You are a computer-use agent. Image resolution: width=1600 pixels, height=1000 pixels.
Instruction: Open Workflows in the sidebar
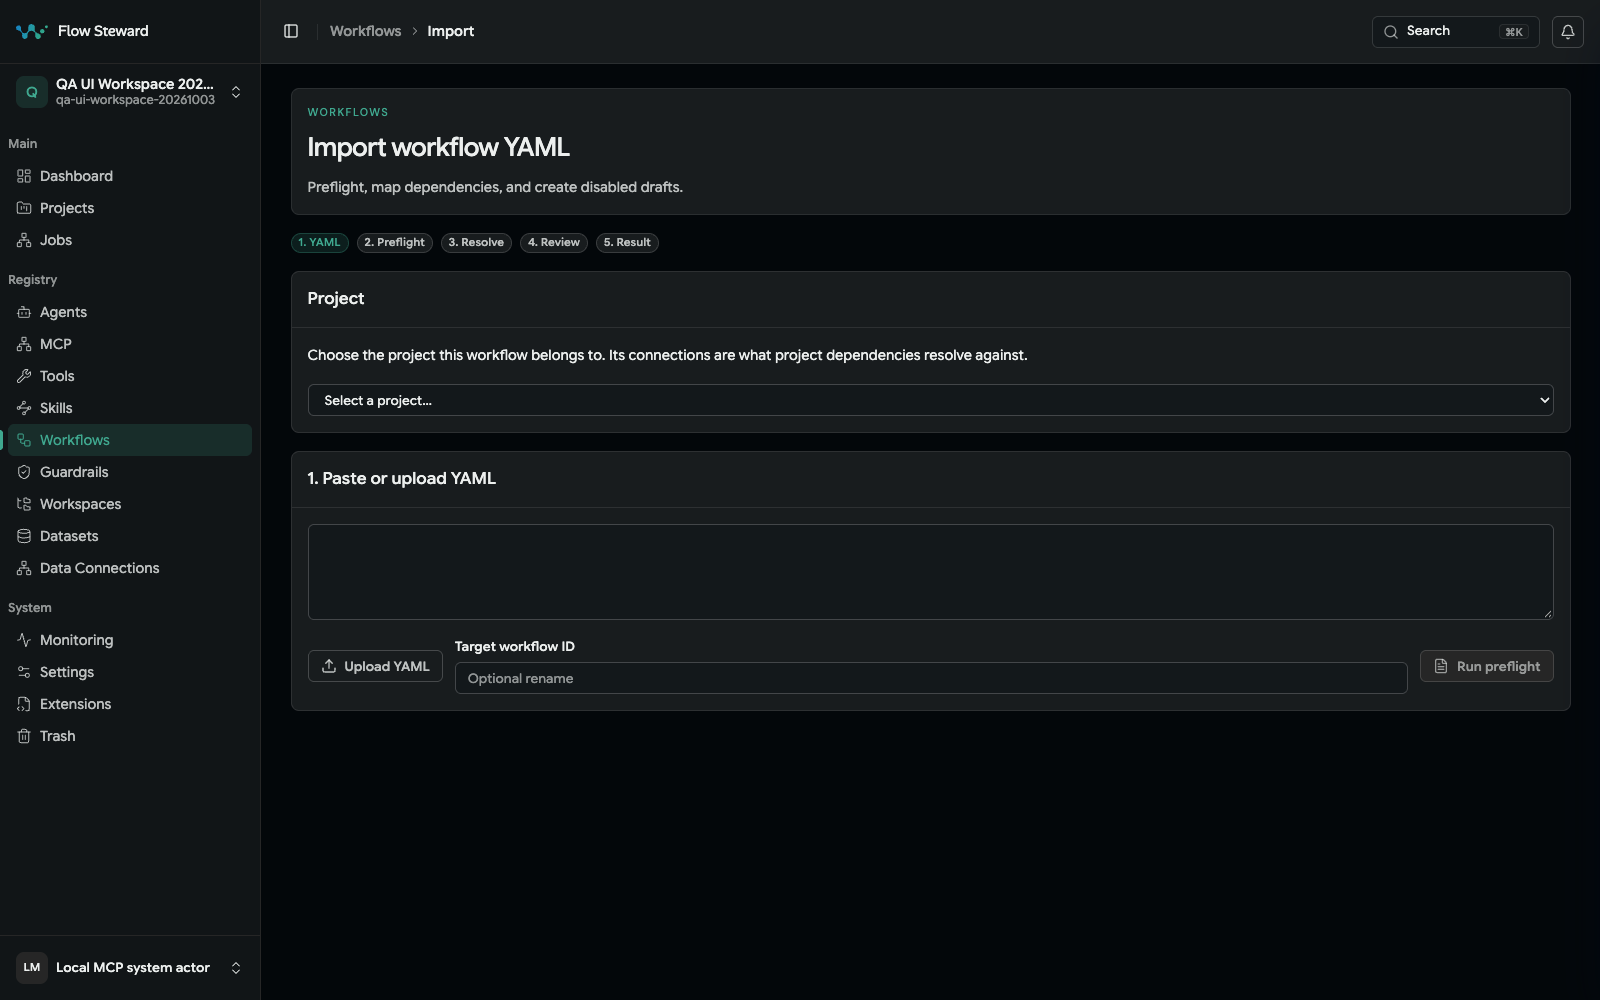point(130,440)
